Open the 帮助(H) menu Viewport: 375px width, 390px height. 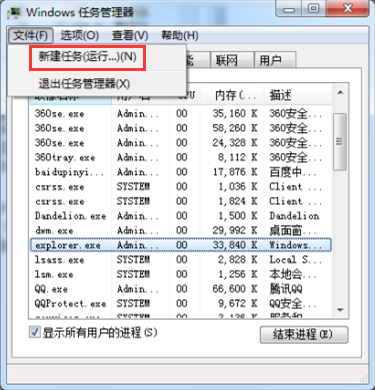tap(180, 35)
